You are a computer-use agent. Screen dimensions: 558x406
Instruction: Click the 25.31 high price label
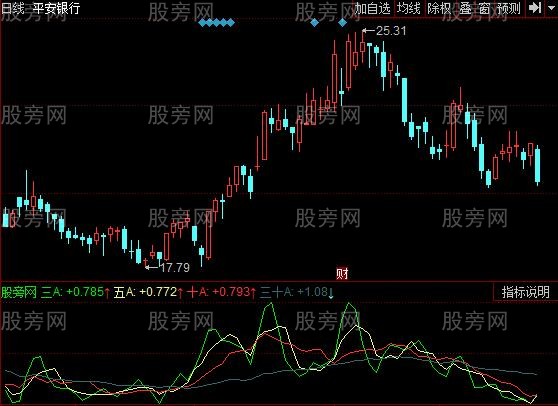pos(391,31)
